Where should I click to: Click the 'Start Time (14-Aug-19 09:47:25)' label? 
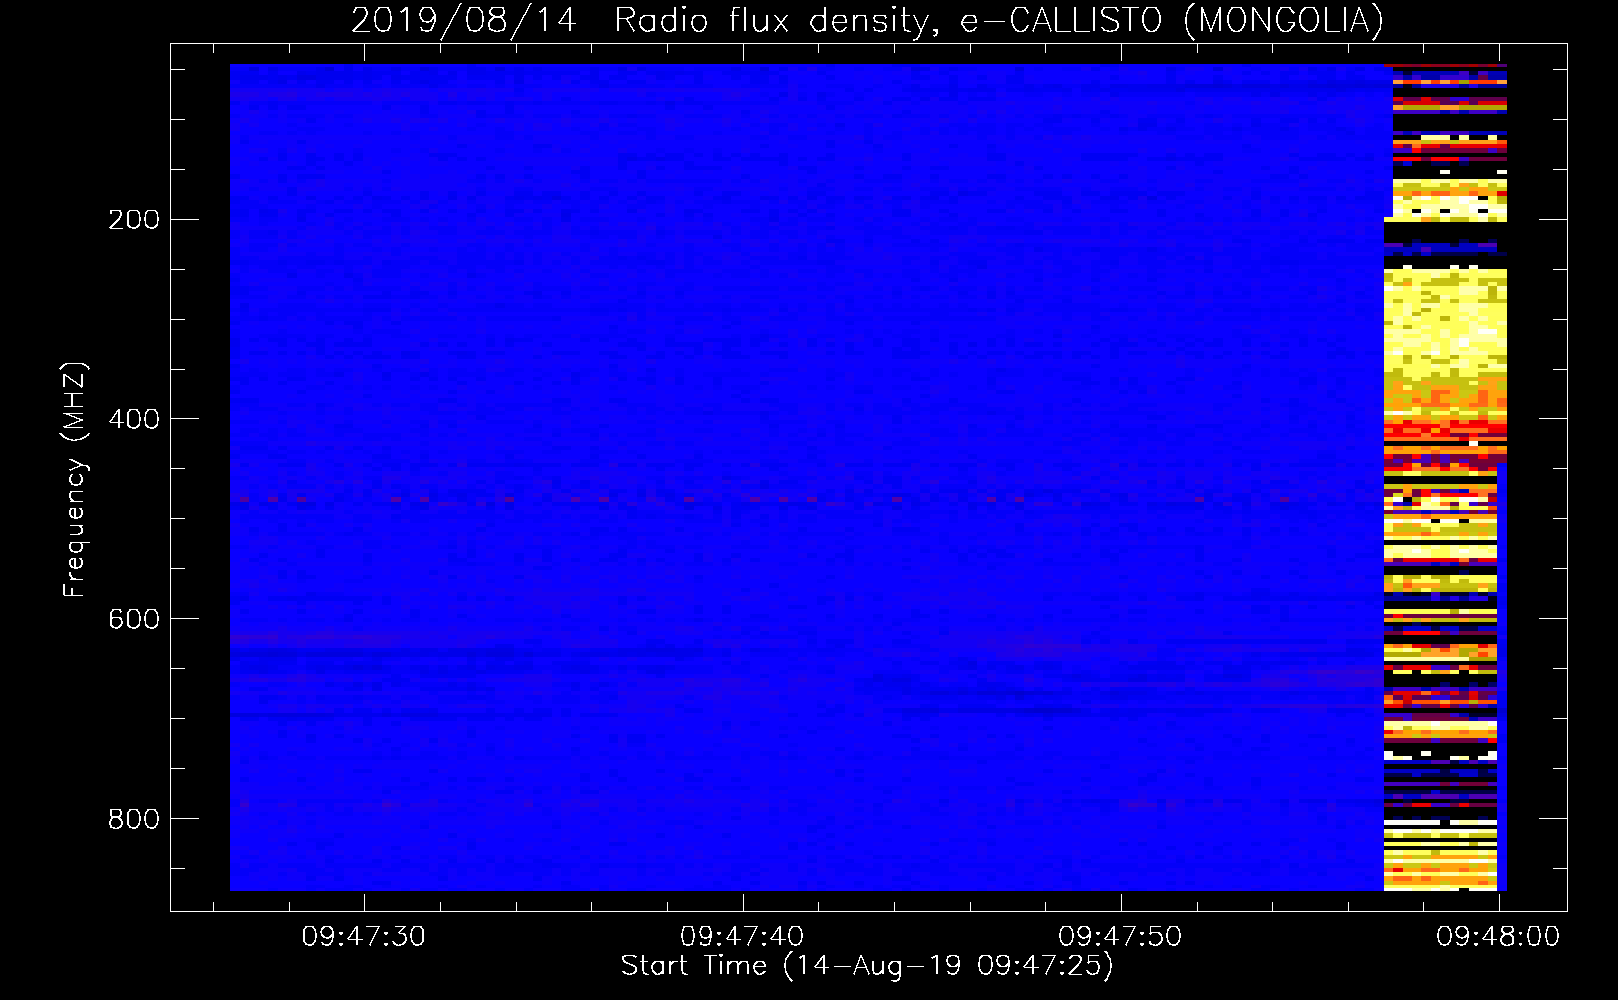click(867, 966)
